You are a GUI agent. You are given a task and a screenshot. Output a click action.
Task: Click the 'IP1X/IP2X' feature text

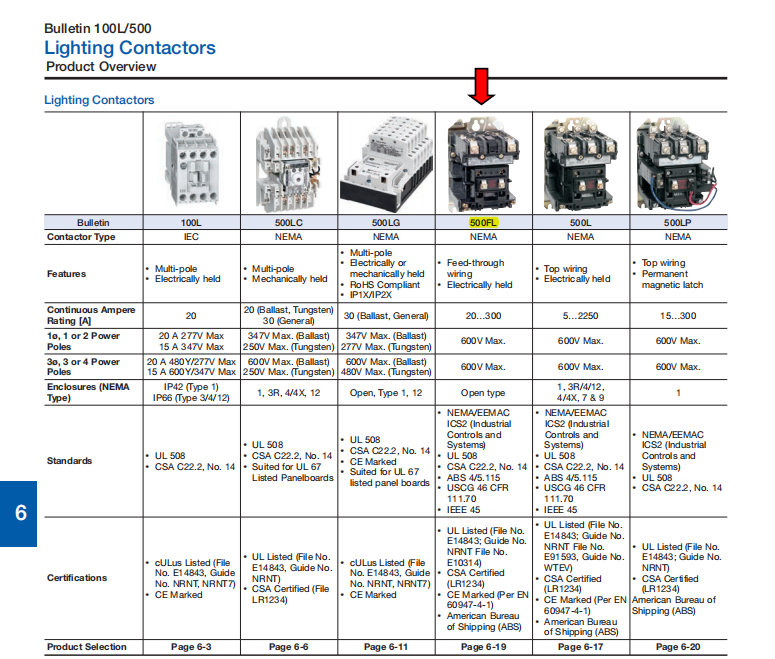pos(371,295)
